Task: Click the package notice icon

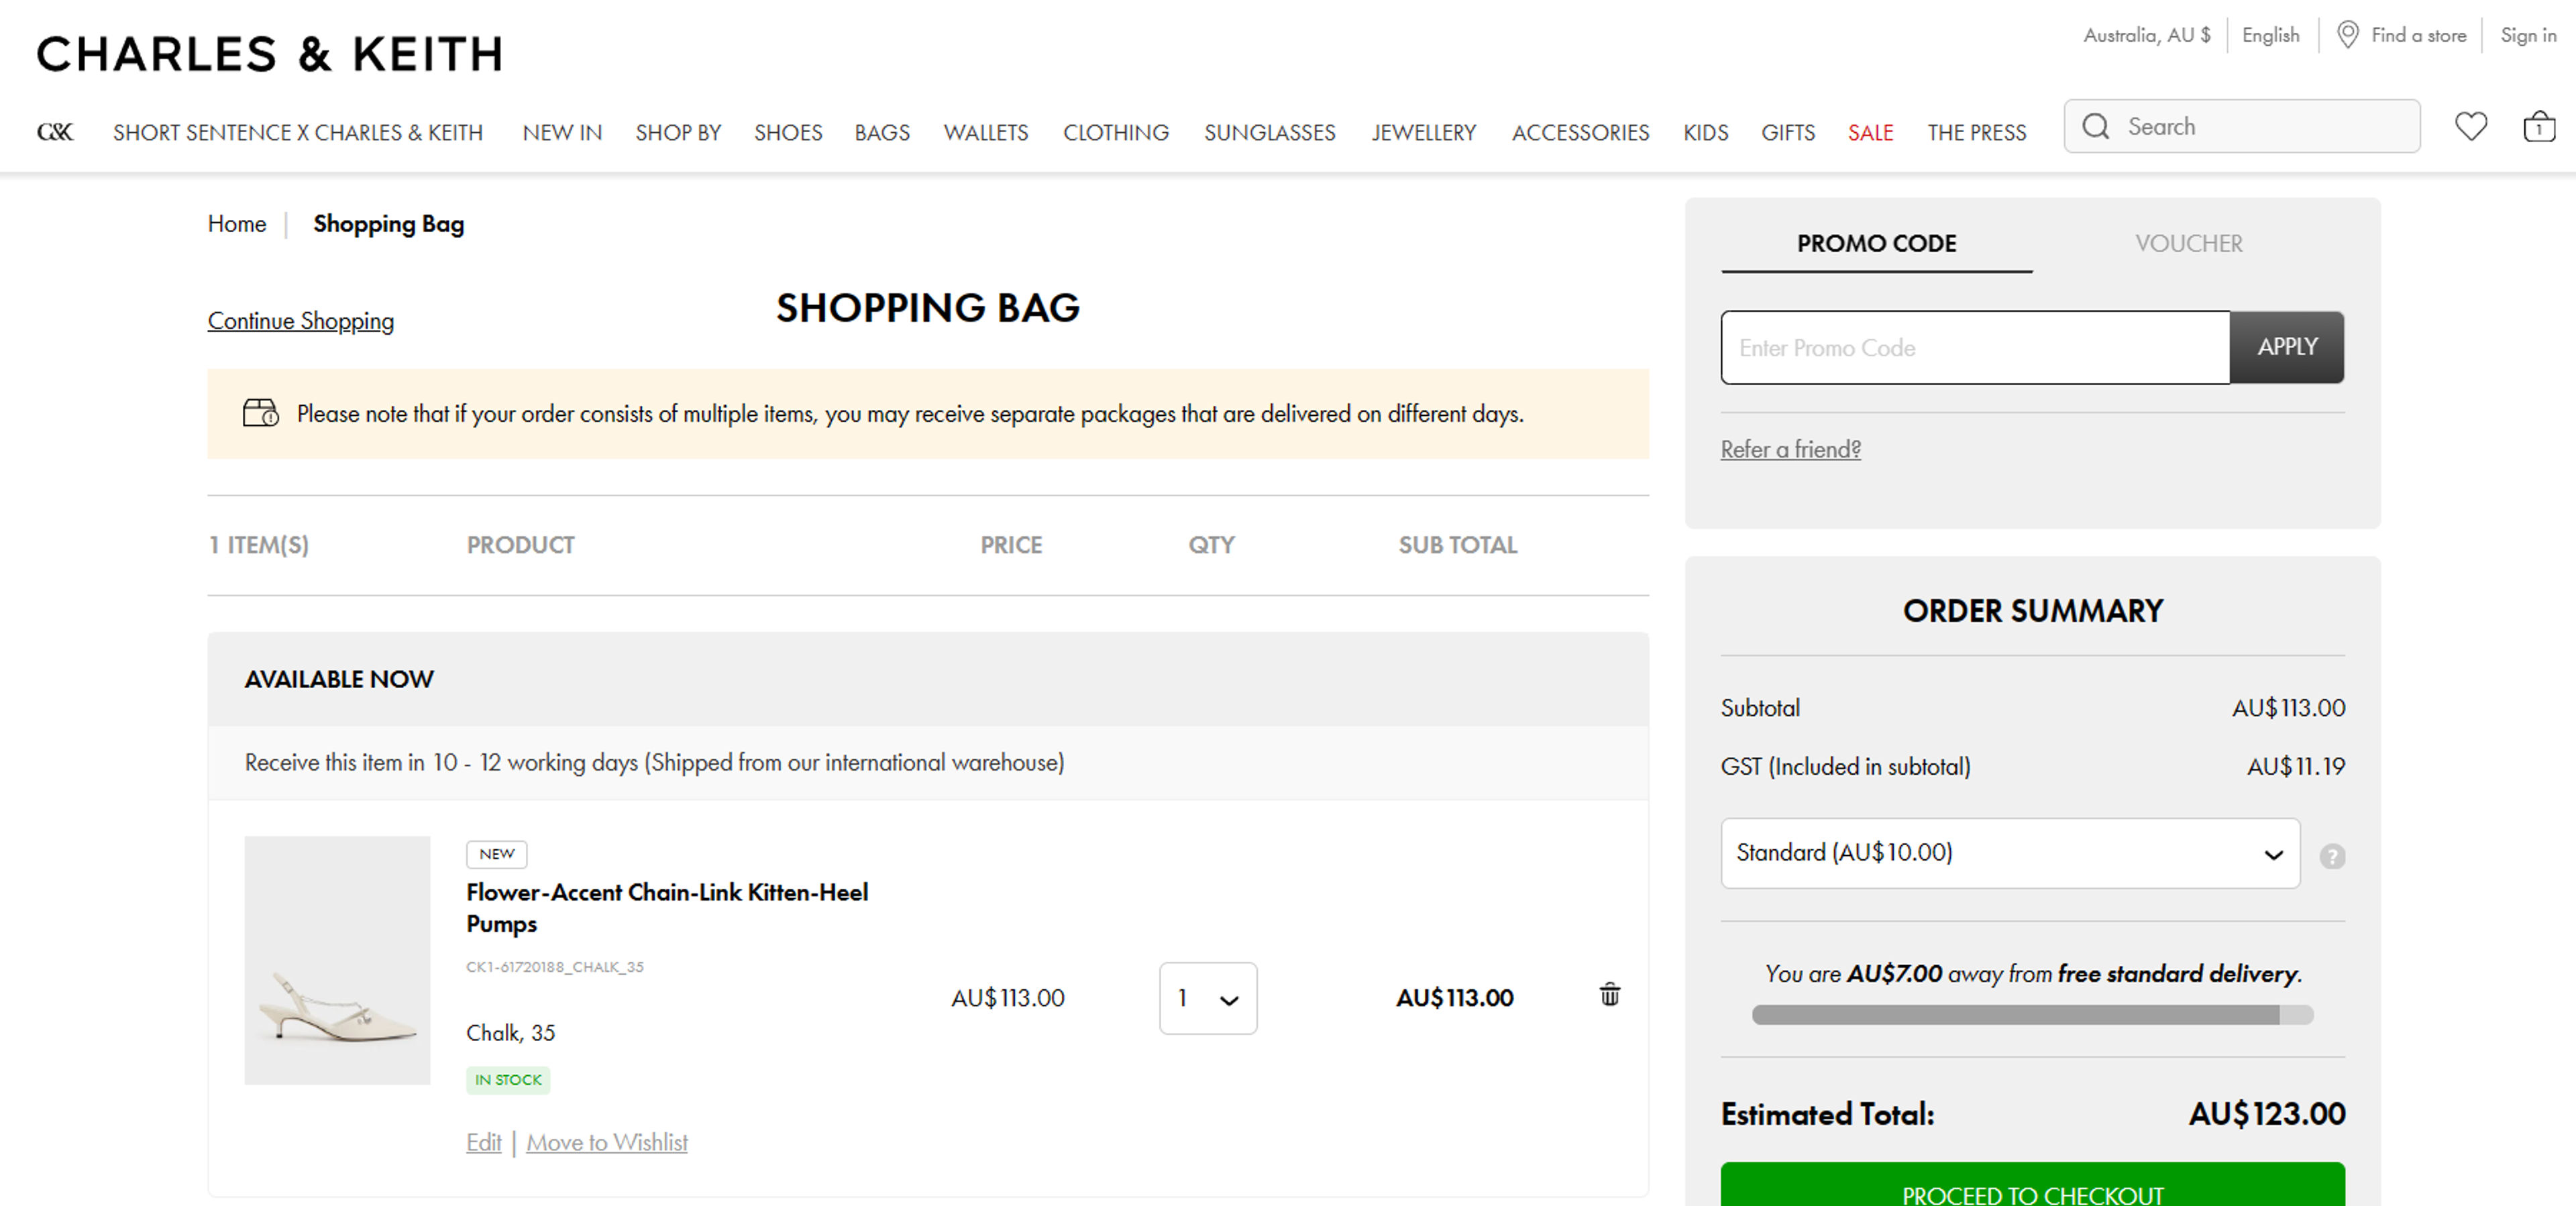Action: tap(260, 413)
